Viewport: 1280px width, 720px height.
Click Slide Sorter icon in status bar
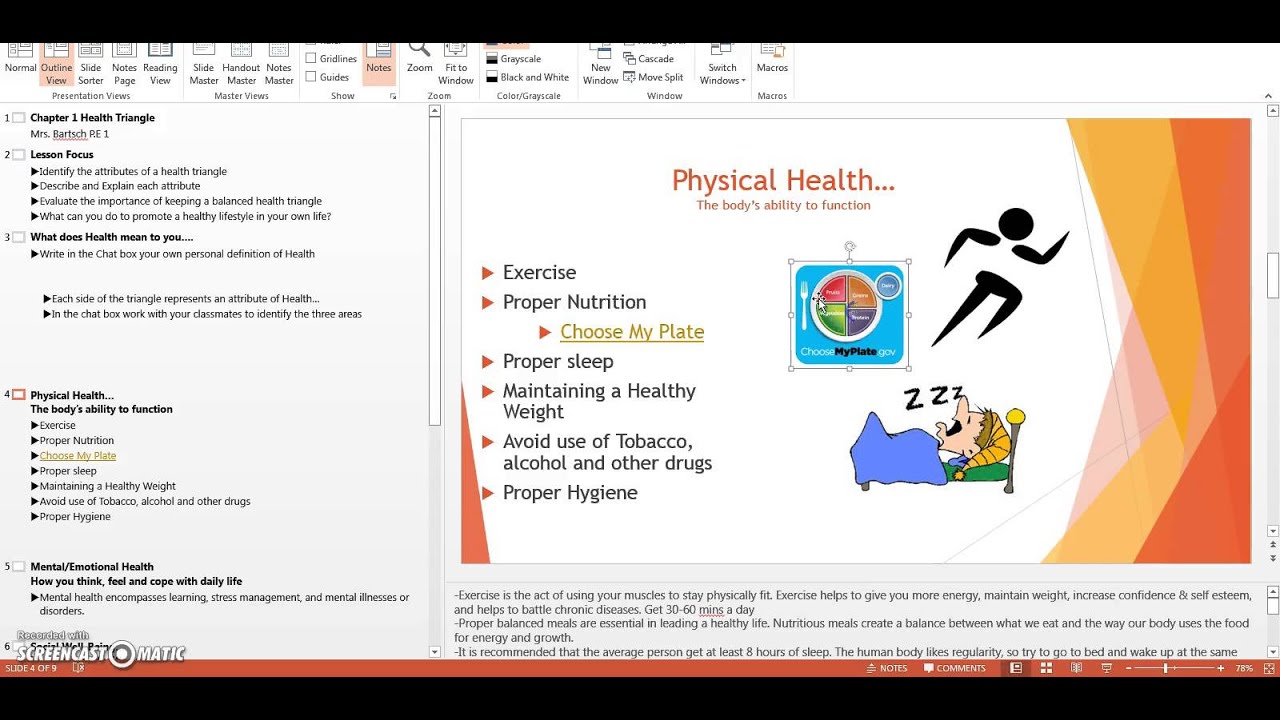point(1046,668)
